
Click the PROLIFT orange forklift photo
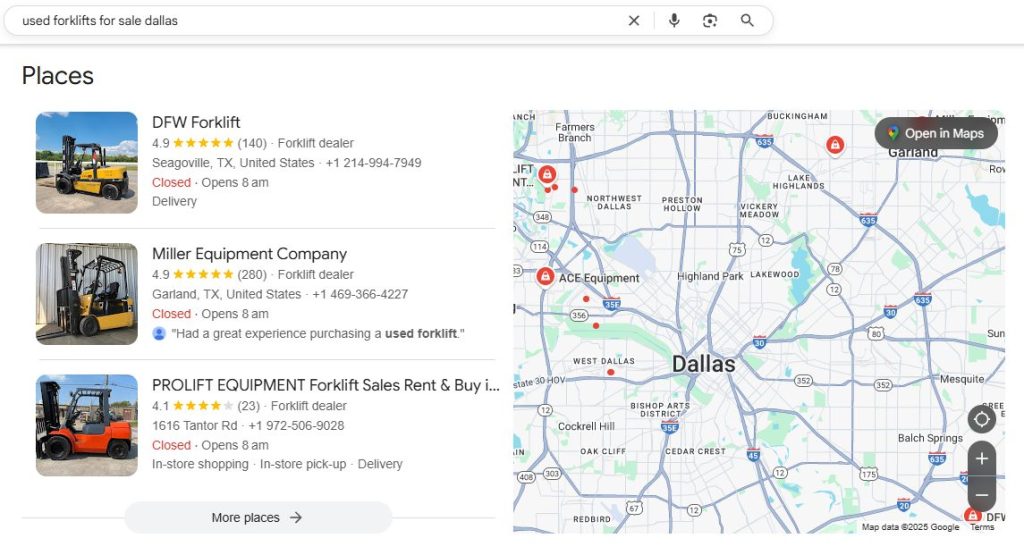87,425
